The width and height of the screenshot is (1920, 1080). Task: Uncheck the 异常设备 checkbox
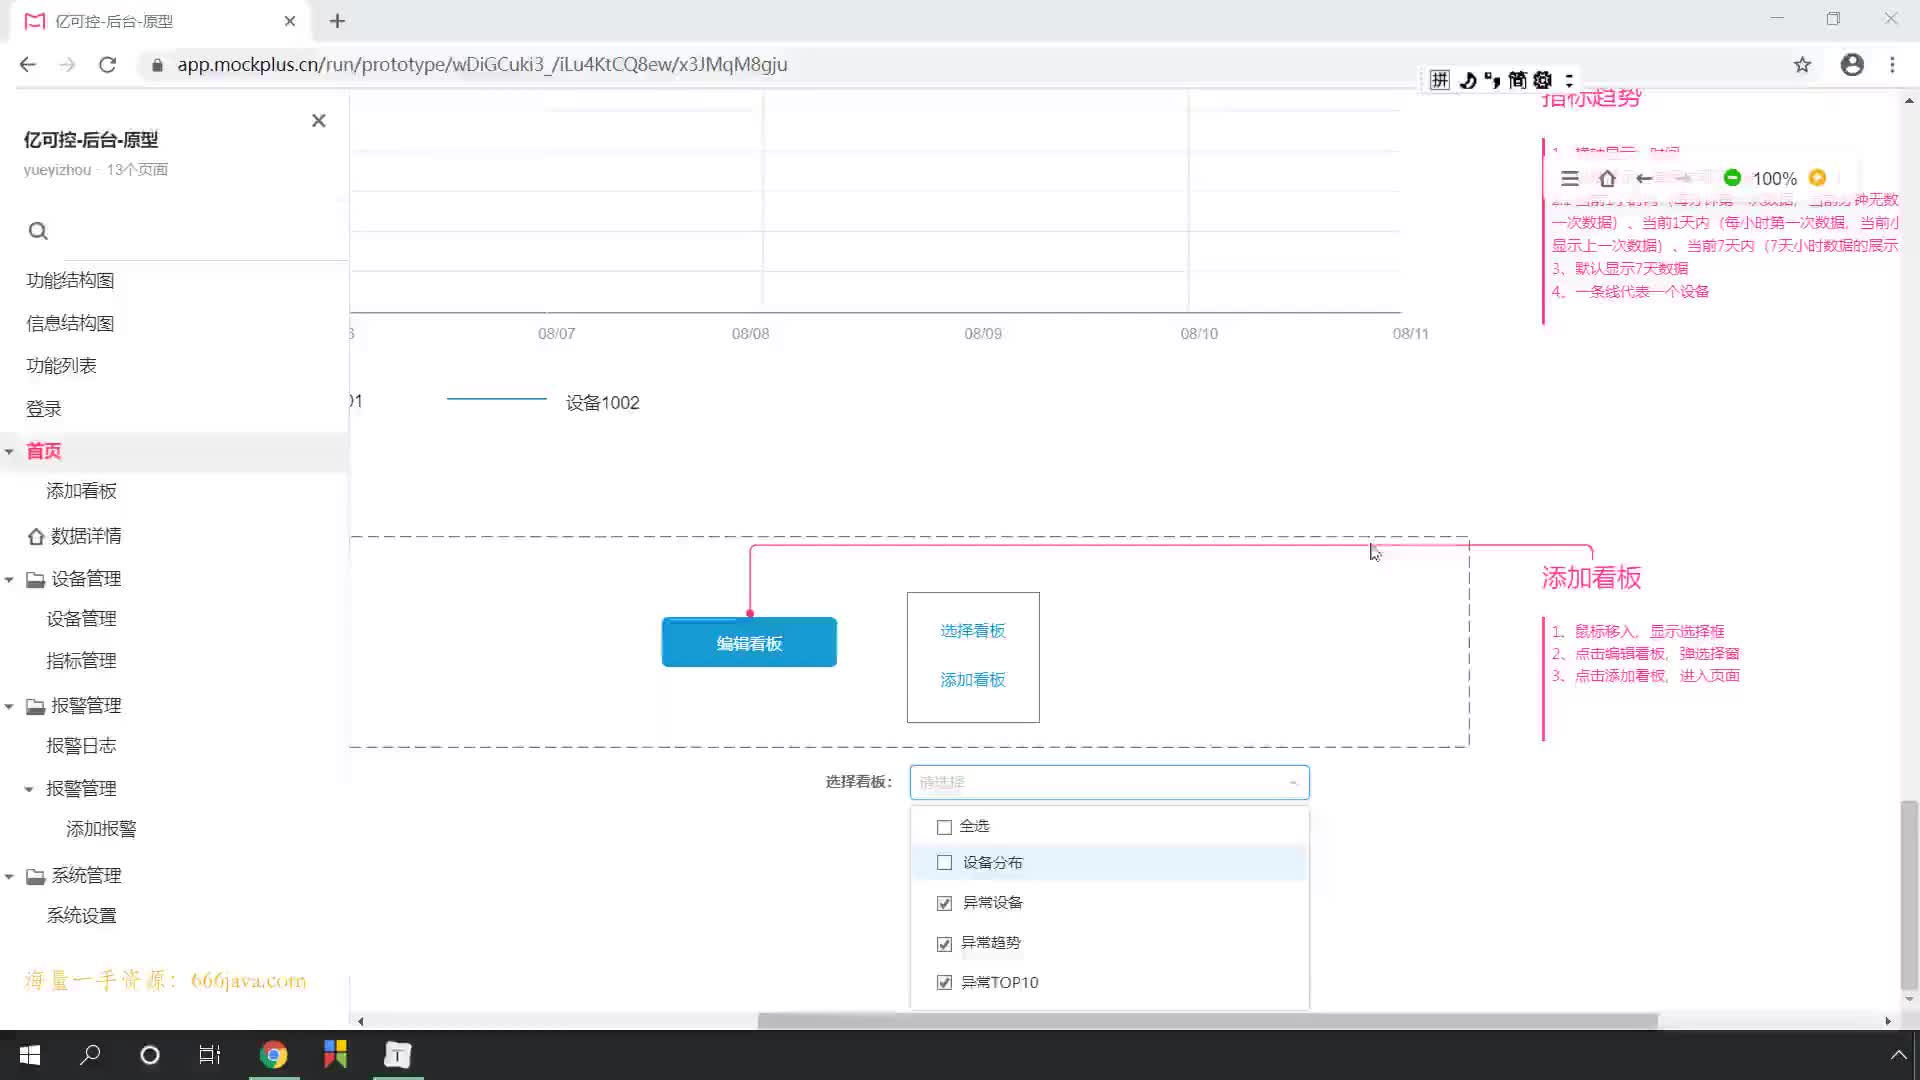point(944,904)
